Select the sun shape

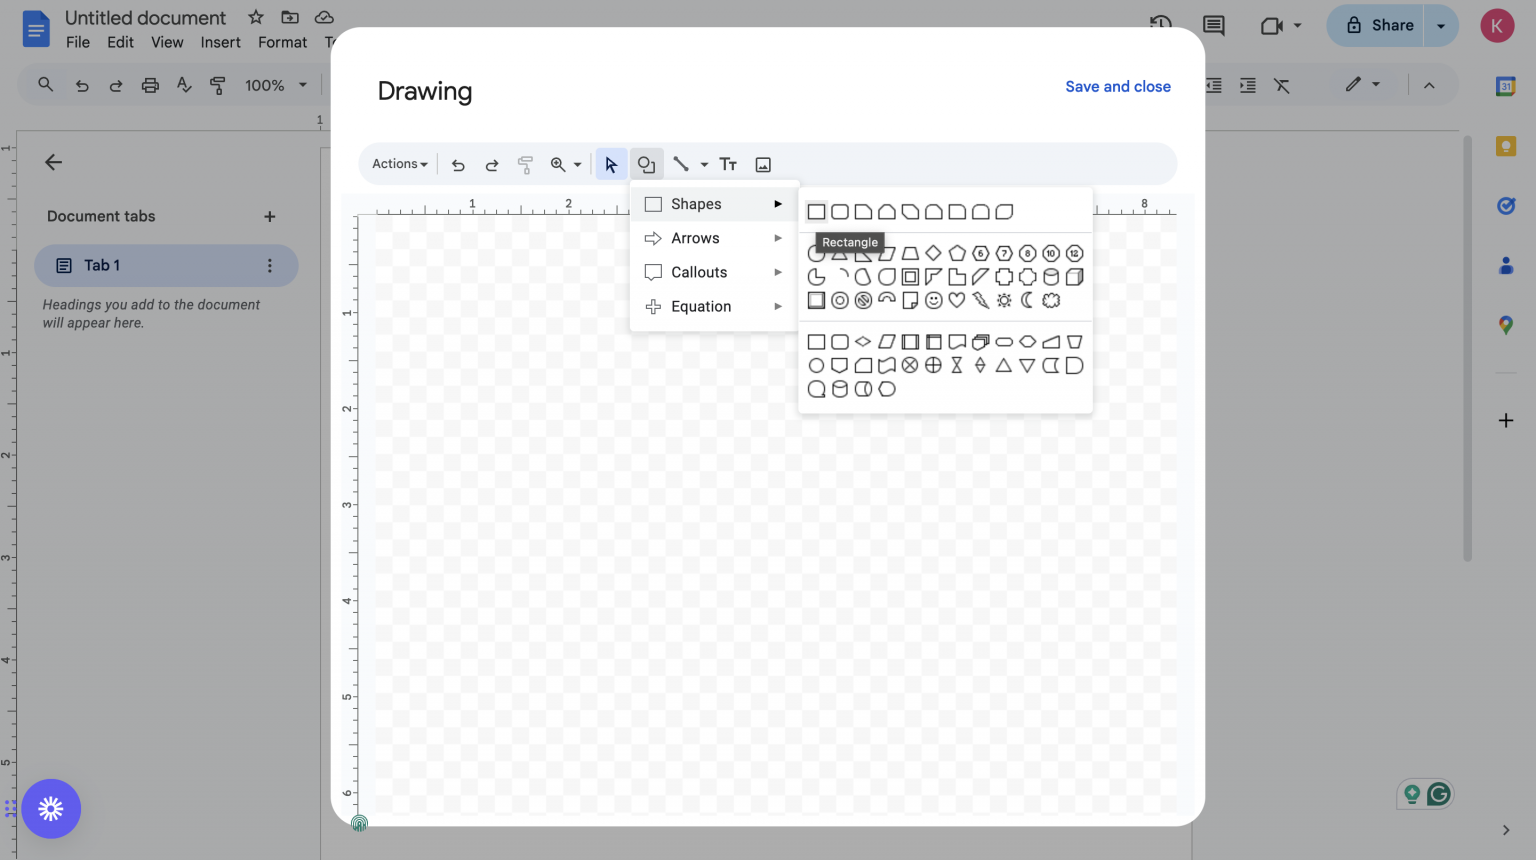point(1004,300)
